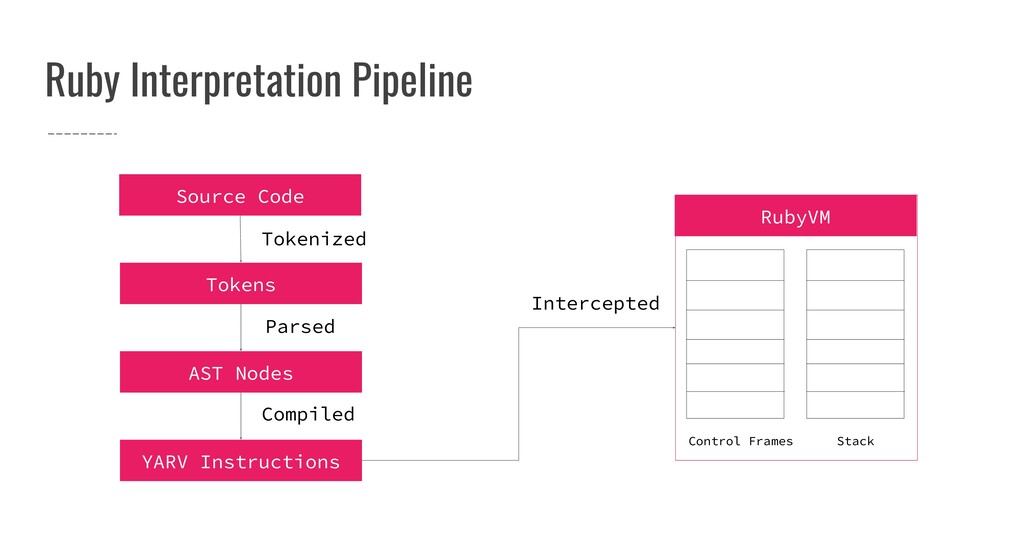Select the YARV Instructions box
Viewport: 1024px width, 540px height.
pos(240,460)
